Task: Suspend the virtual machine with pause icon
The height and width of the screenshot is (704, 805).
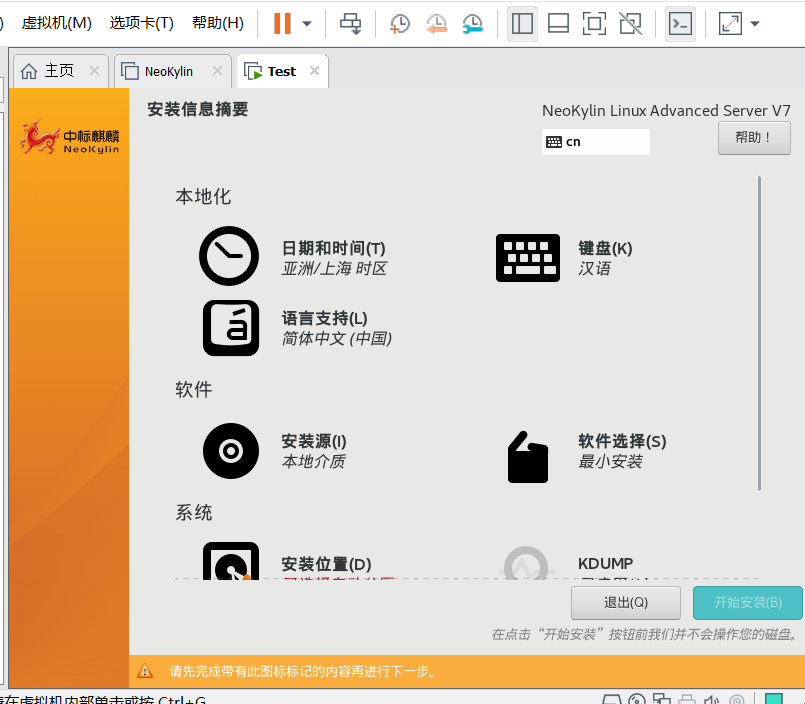Action: click(283, 22)
